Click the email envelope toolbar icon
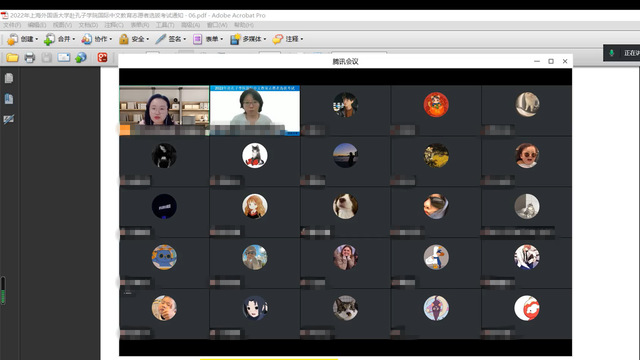Image resolution: width=640 pixels, height=360 pixels. point(64,58)
